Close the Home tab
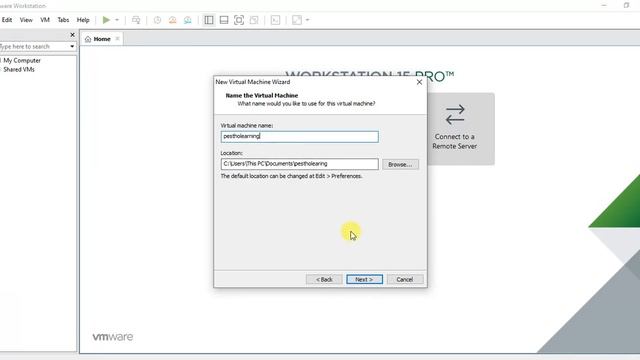 117,39
